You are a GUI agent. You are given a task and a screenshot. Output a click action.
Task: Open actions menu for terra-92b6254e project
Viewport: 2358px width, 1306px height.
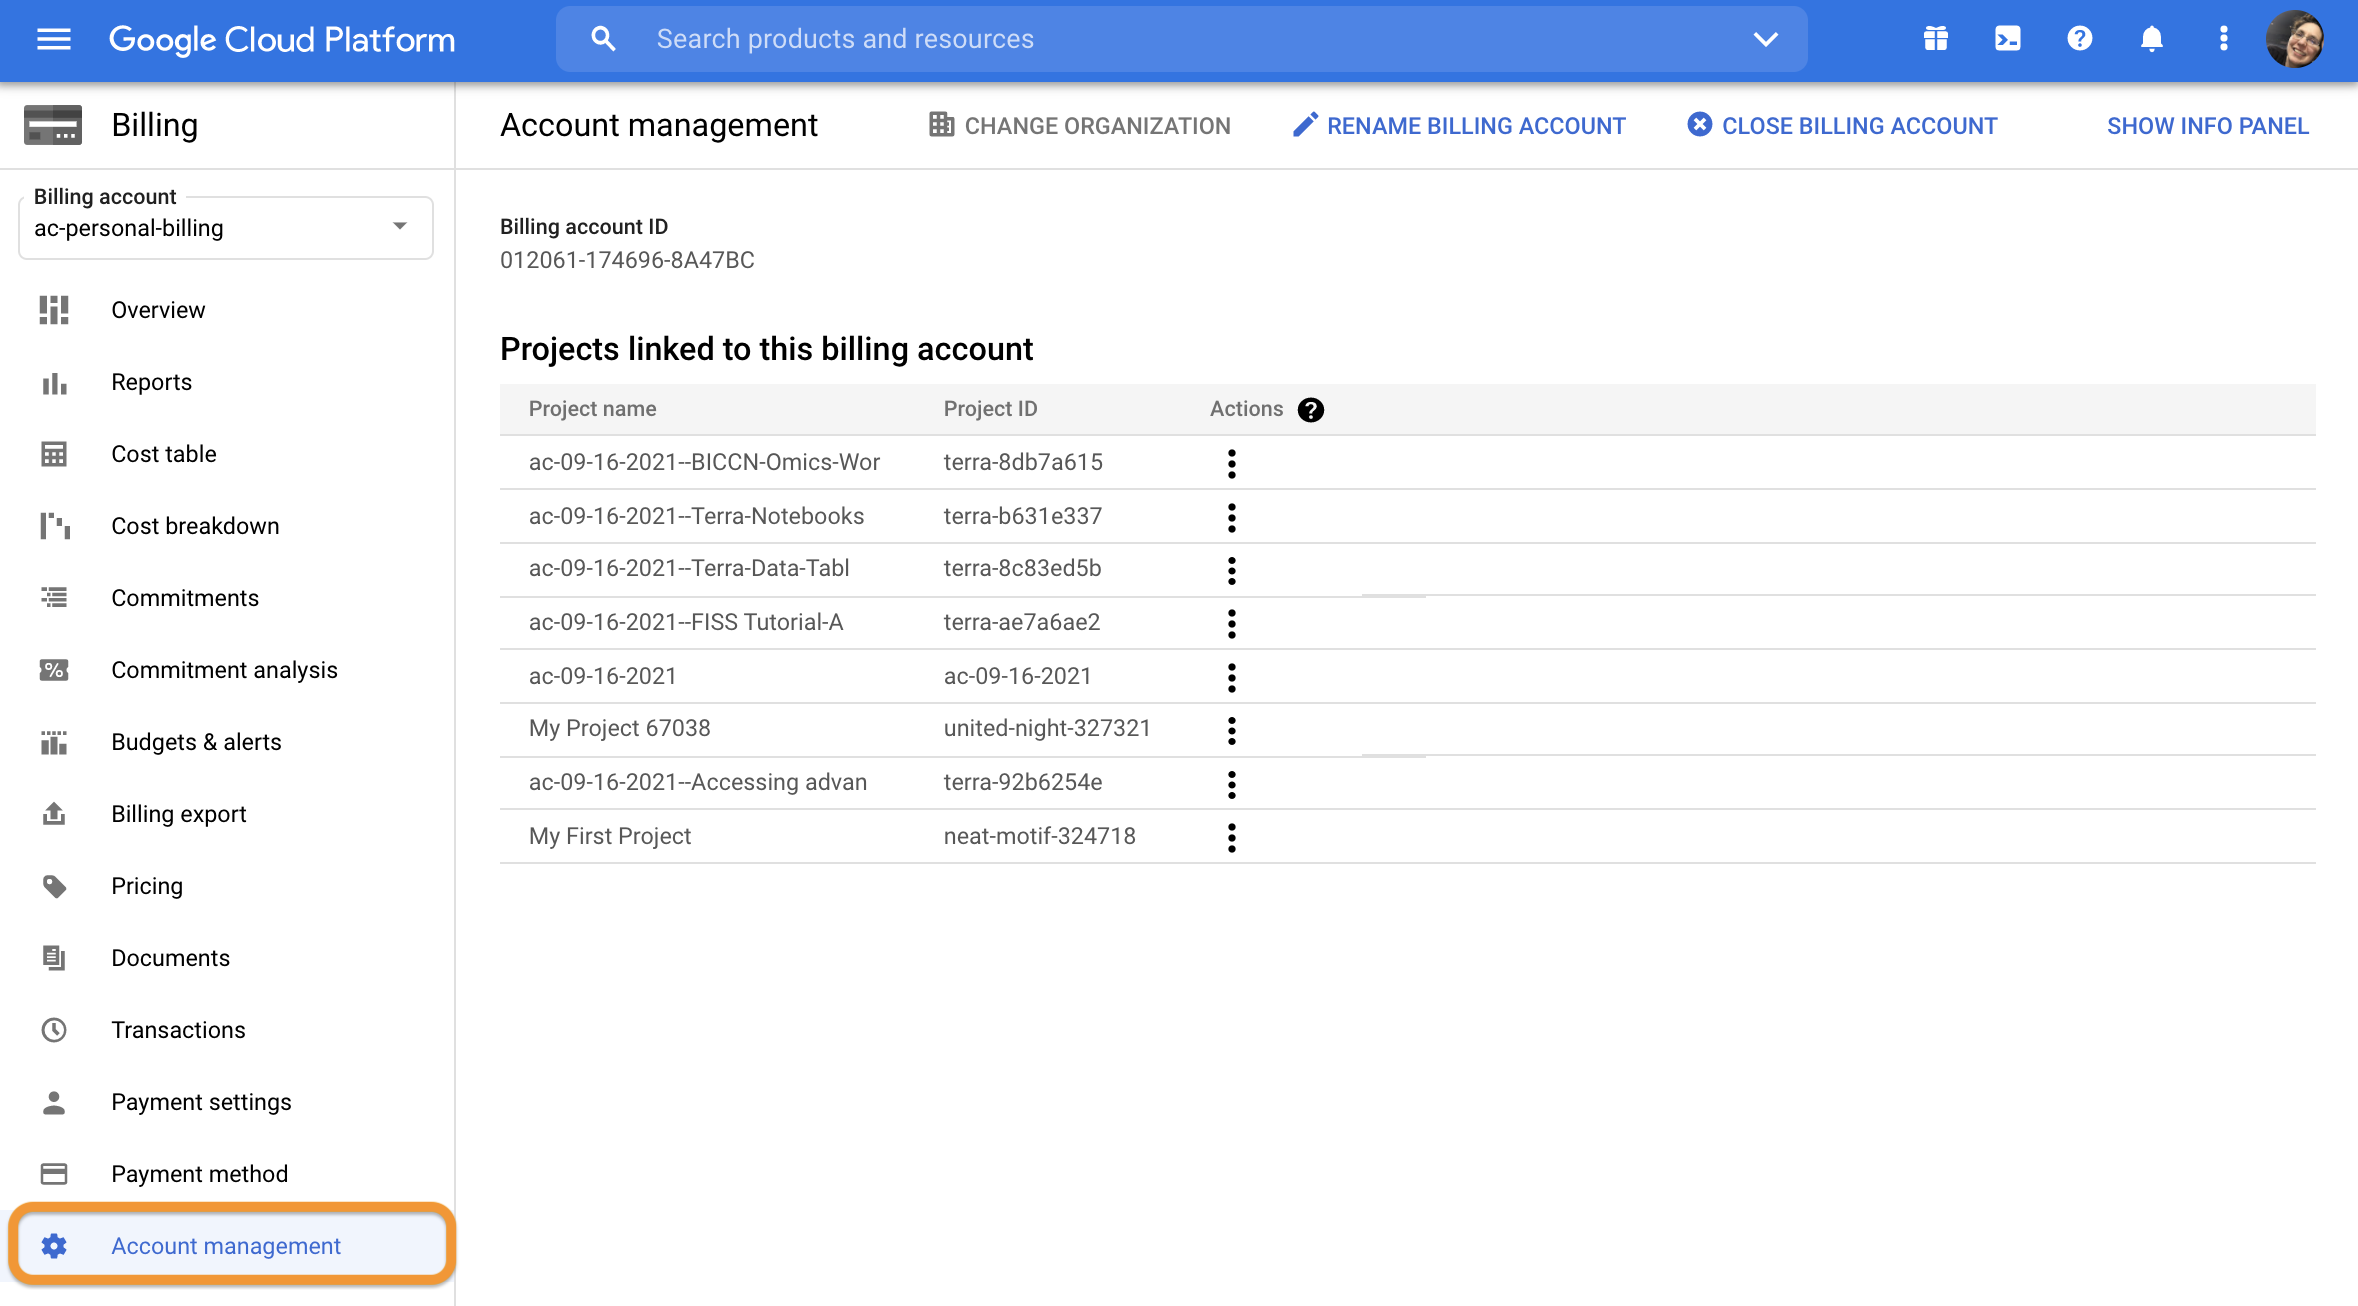pyautogui.click(x=1232, y=784)
